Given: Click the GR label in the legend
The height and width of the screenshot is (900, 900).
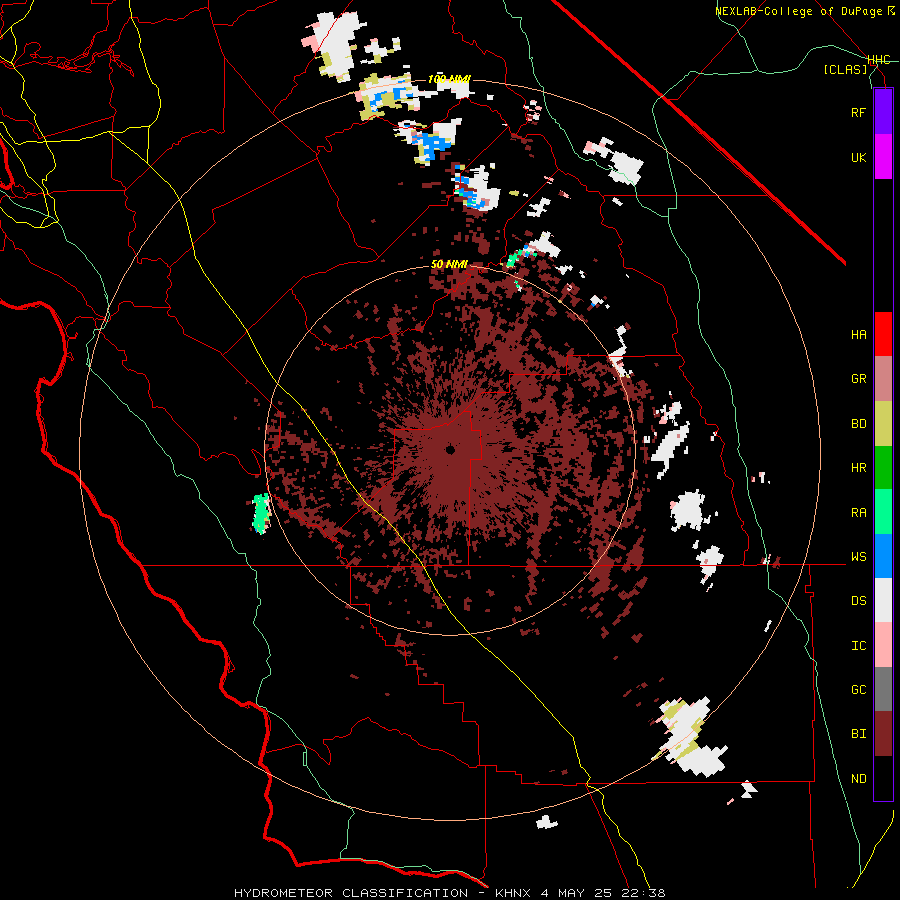Looking at the screenshot, I should (x=858, y=379).
